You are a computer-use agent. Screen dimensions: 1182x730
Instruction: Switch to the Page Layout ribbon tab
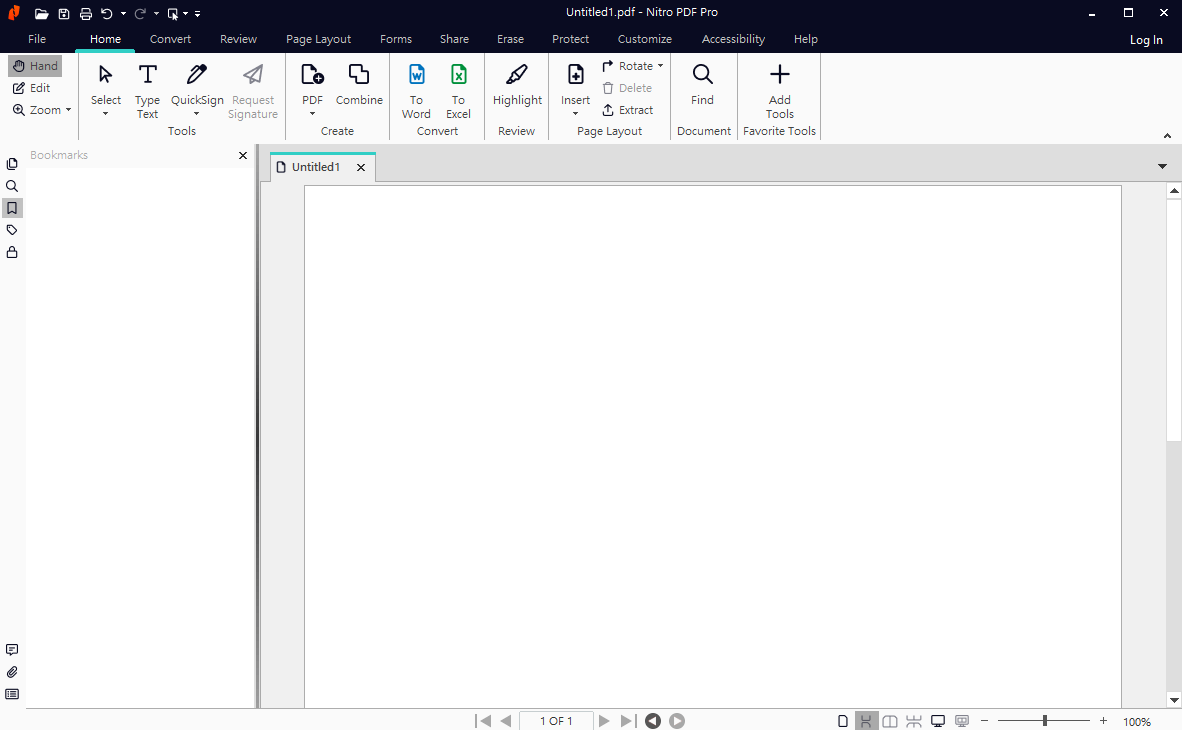tap(318, 39)
